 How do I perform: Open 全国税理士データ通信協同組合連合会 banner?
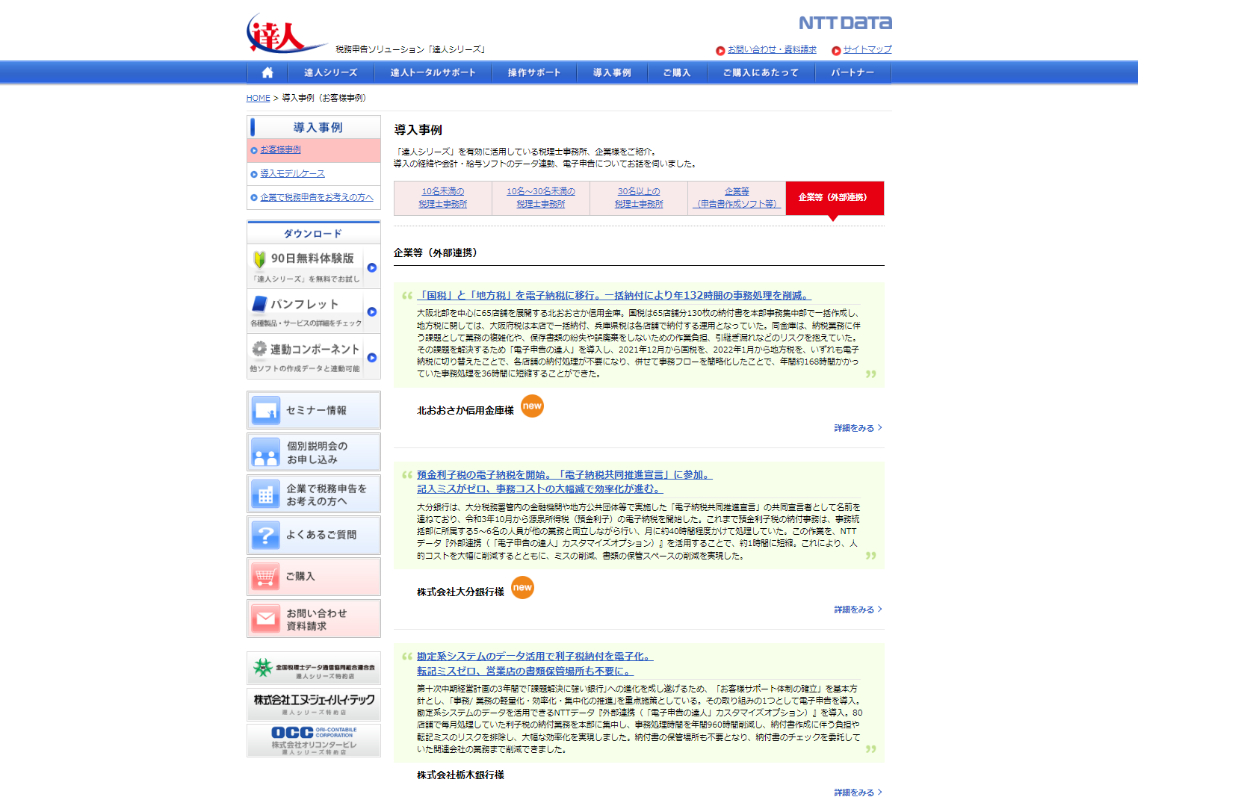(x=313, y=667)
